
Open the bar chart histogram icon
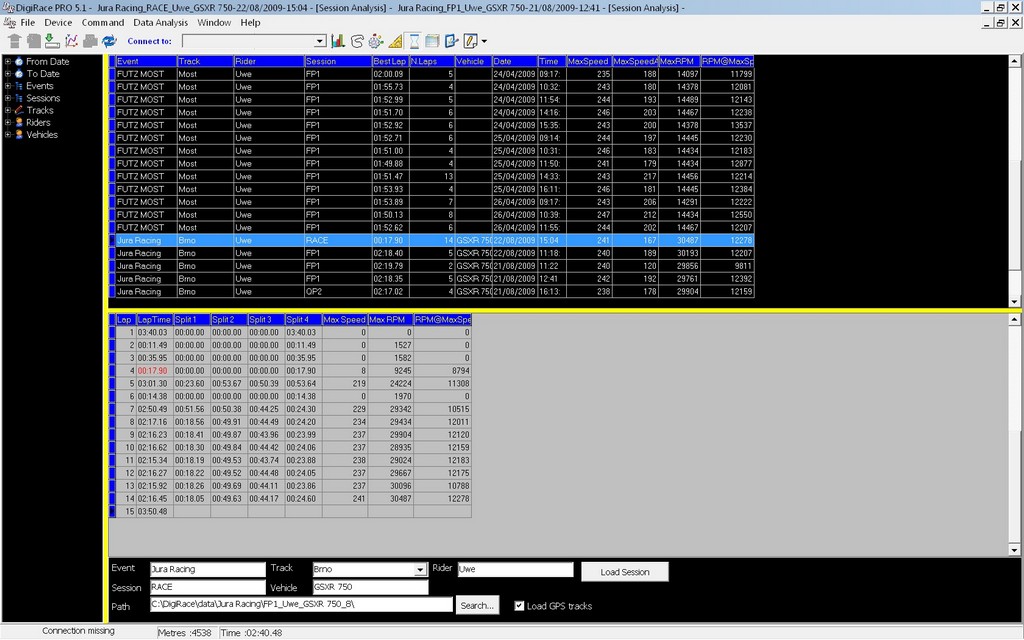(338, 41)
